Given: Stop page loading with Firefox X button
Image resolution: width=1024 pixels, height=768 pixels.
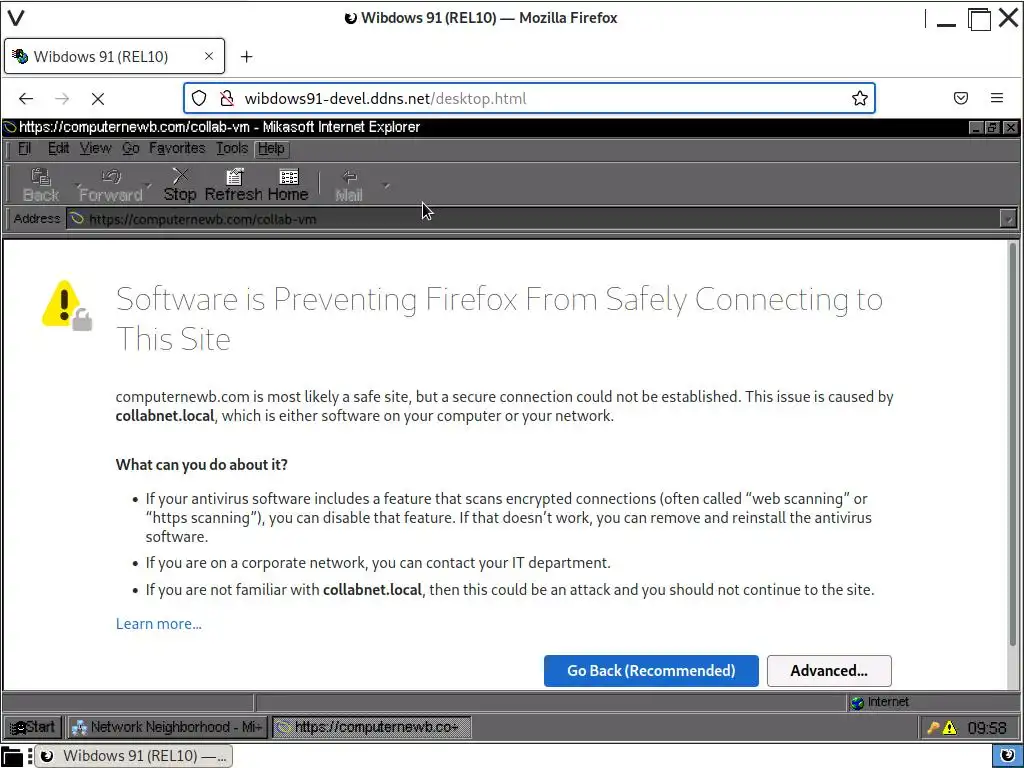Looking at the screenshot, I should tap(98, 99).
